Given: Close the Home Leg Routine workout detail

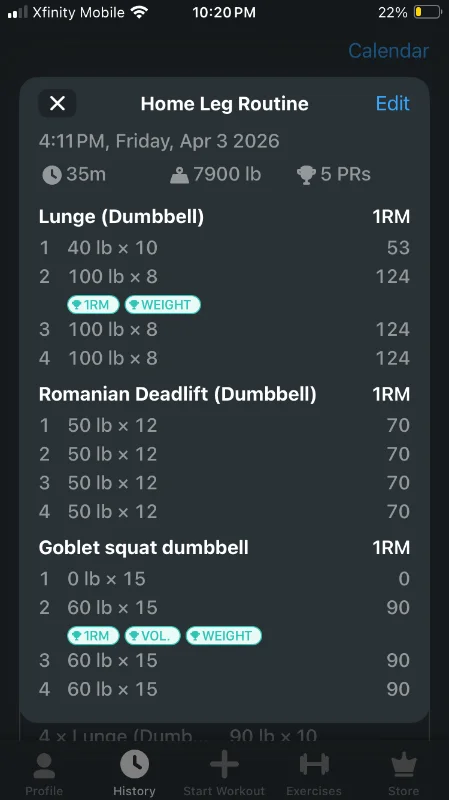Looking at the screenshot, I should 57,104.
